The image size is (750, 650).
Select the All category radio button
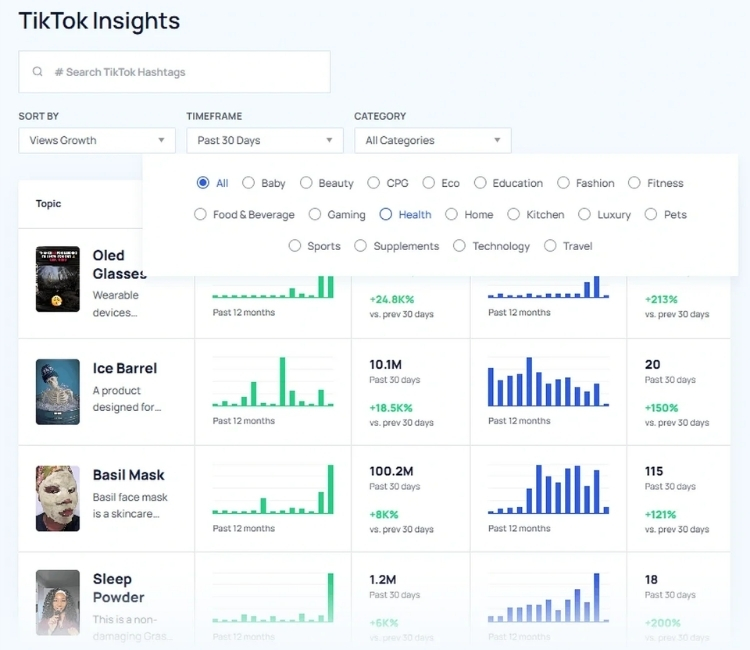click(203, 183)
